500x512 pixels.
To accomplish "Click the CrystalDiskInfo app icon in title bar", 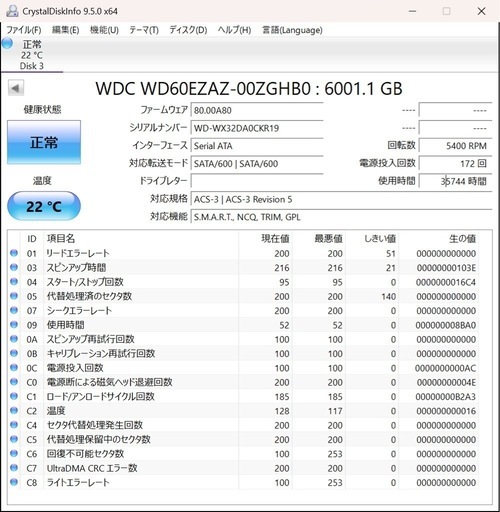I will pos(12,11).
